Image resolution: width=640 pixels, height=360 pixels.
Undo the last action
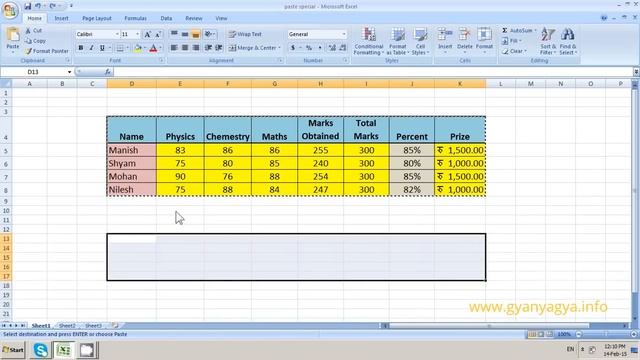(38, 6)
